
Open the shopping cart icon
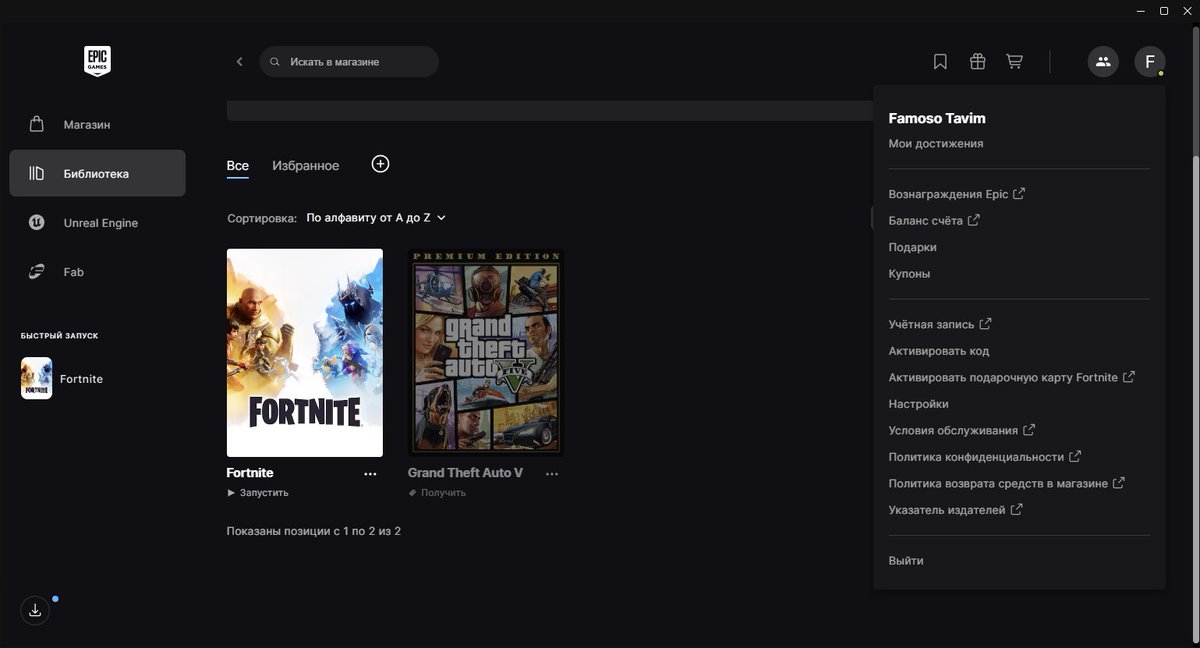[x=1014, y=62]
